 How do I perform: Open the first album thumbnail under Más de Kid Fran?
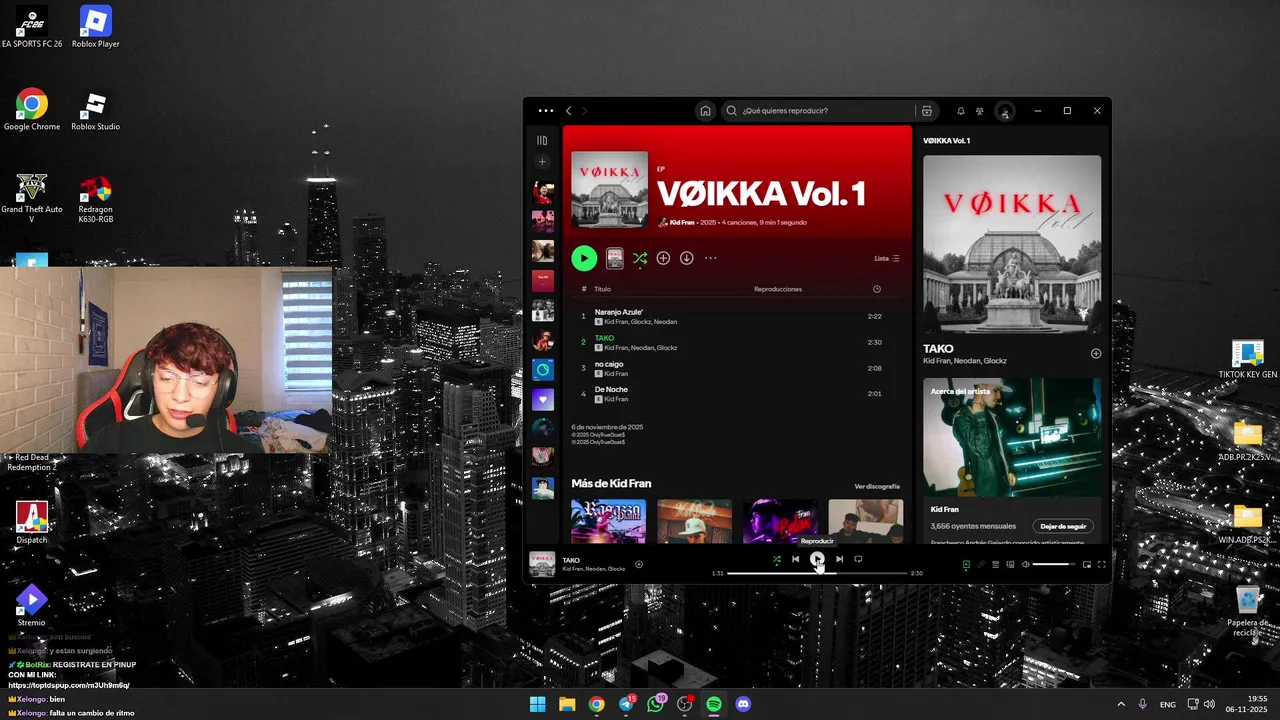(608, 521)
